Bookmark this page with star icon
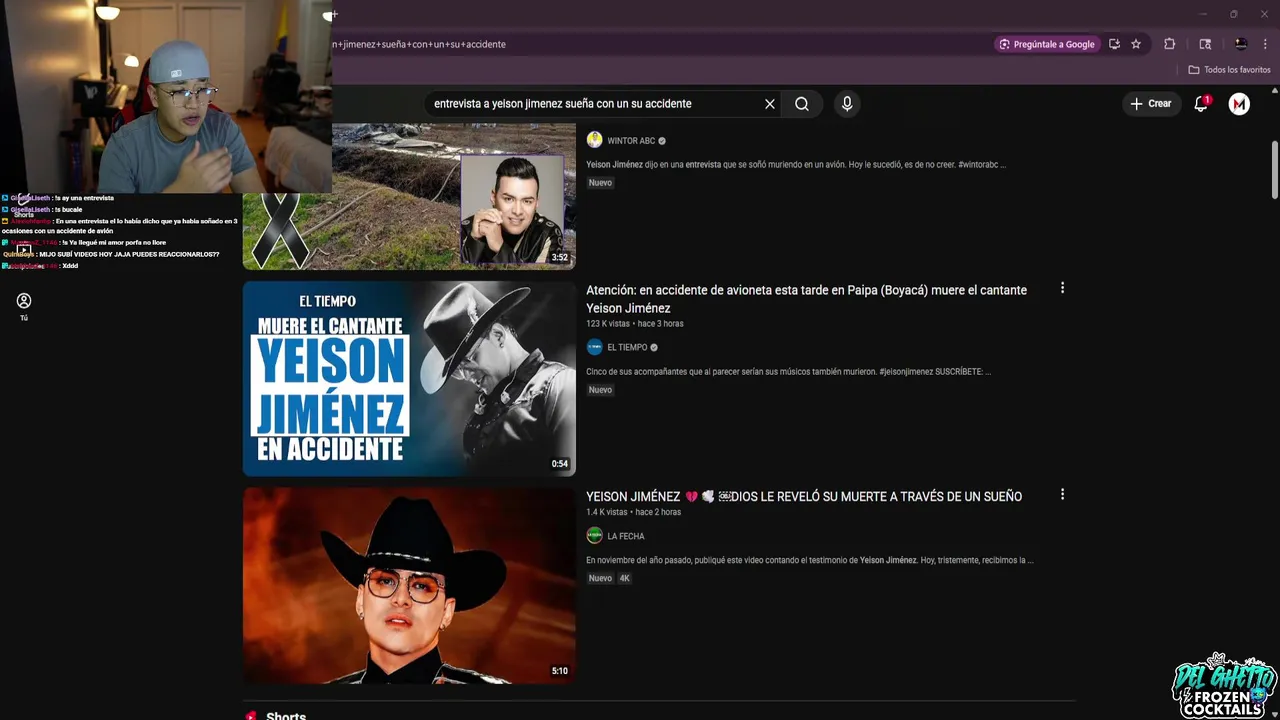Screen dimensions: 1280x720 1136,44
